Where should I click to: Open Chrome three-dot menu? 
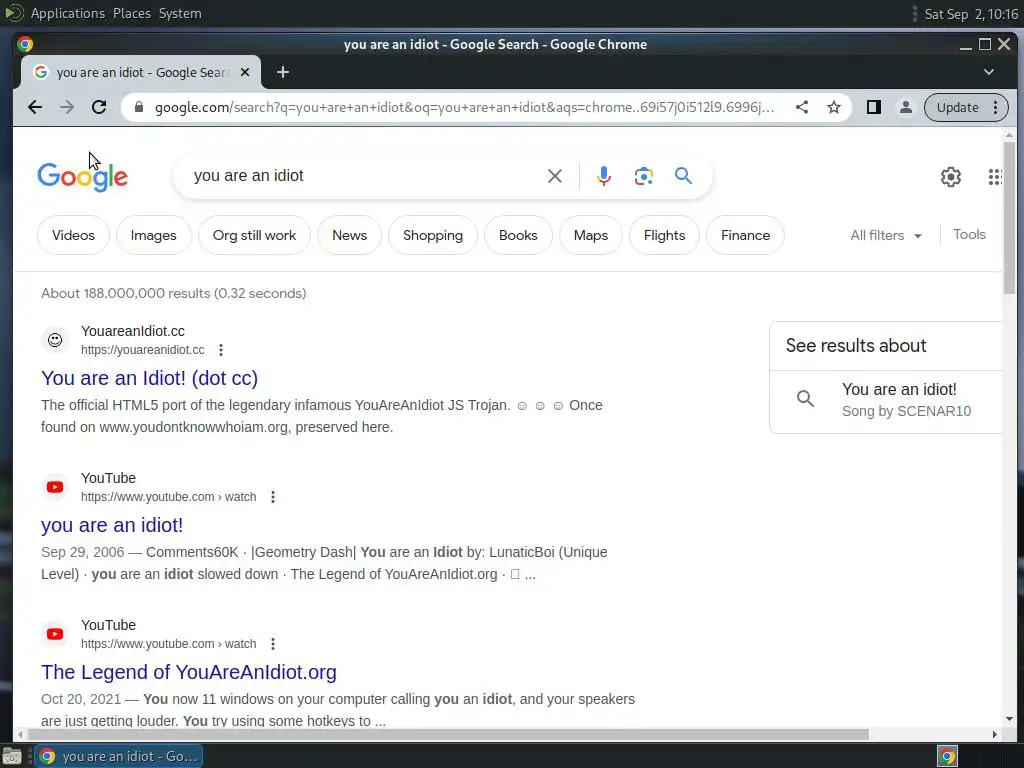click(995, 107)
